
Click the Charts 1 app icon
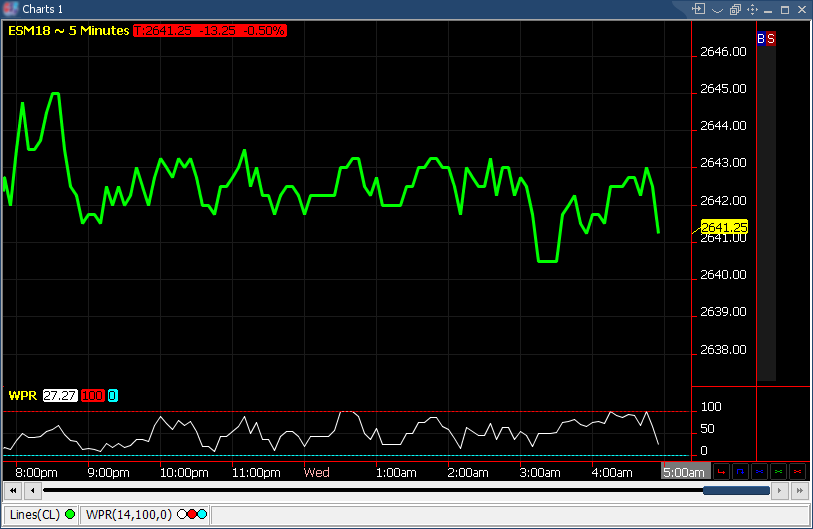click(x=10, y=9)
